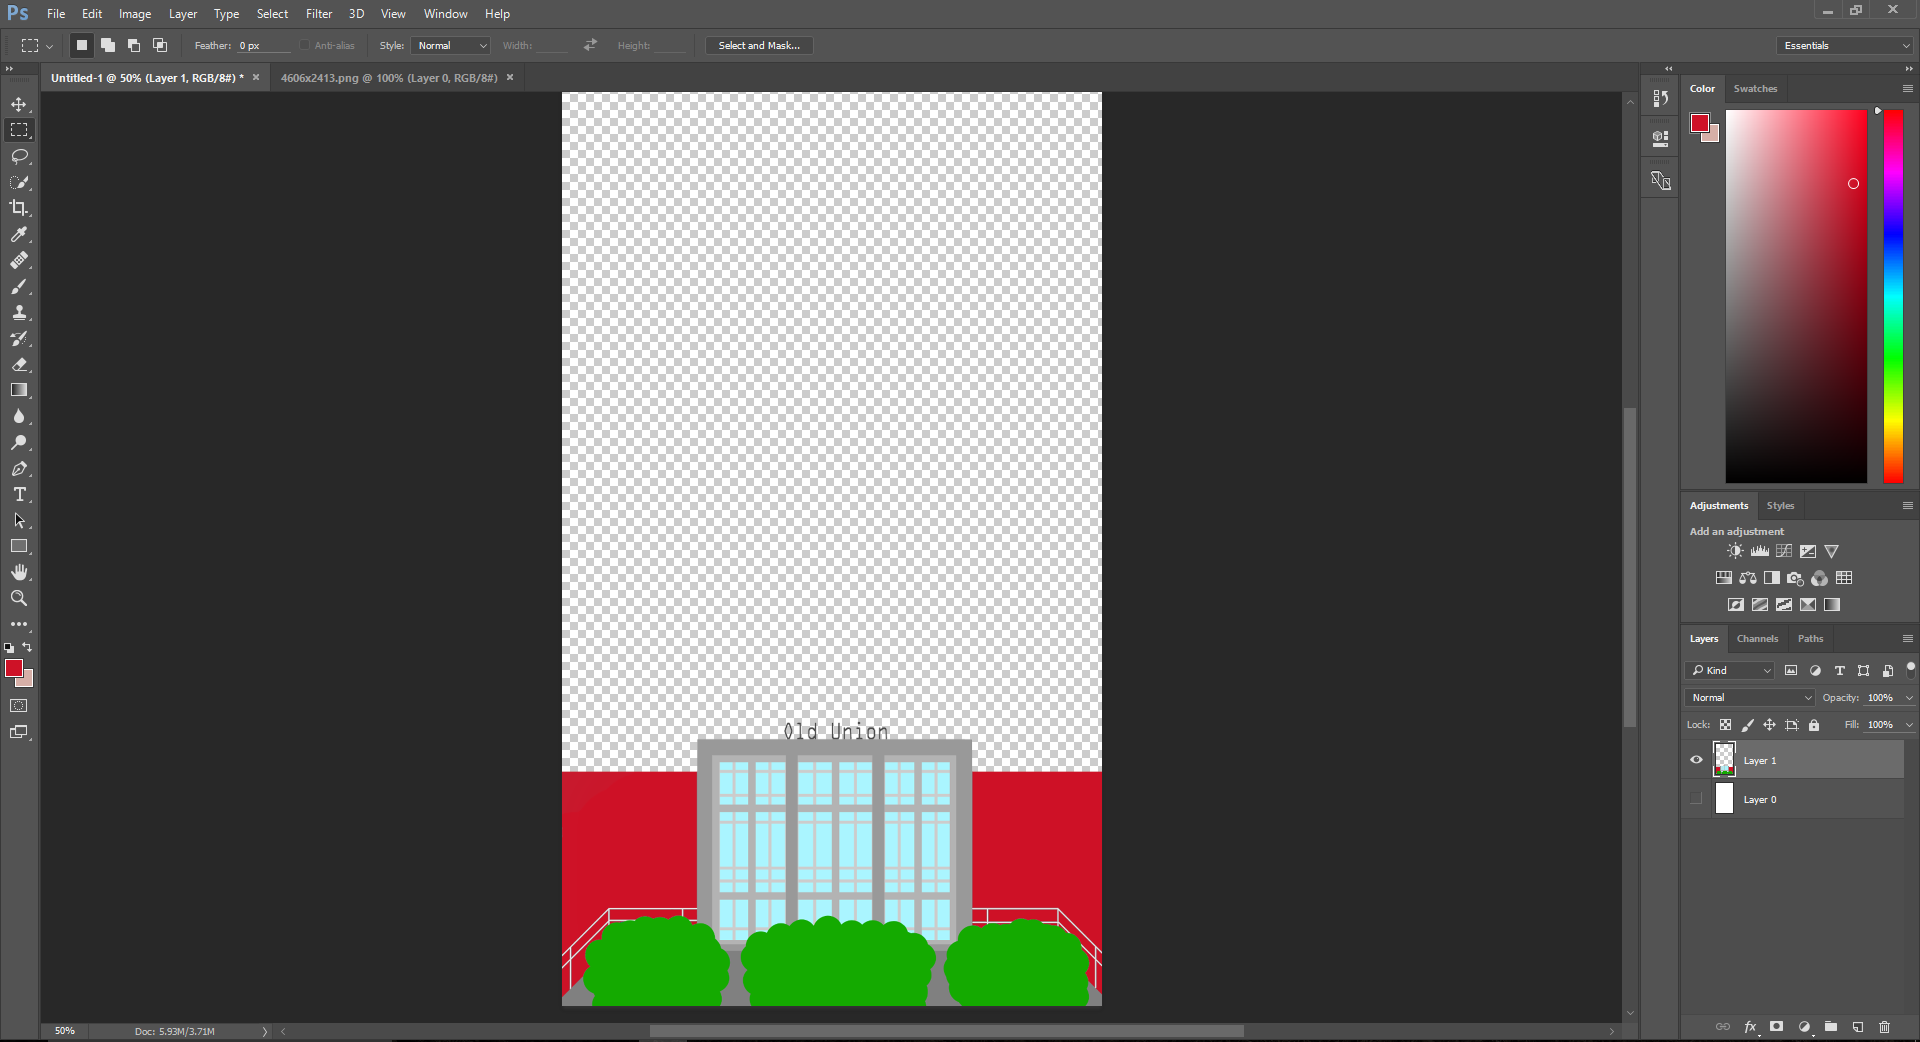This screenshot has height=1042, width=1920.
Task: Select the Path Selection tool
Action: pyautogui.click(x=19, y=520)
